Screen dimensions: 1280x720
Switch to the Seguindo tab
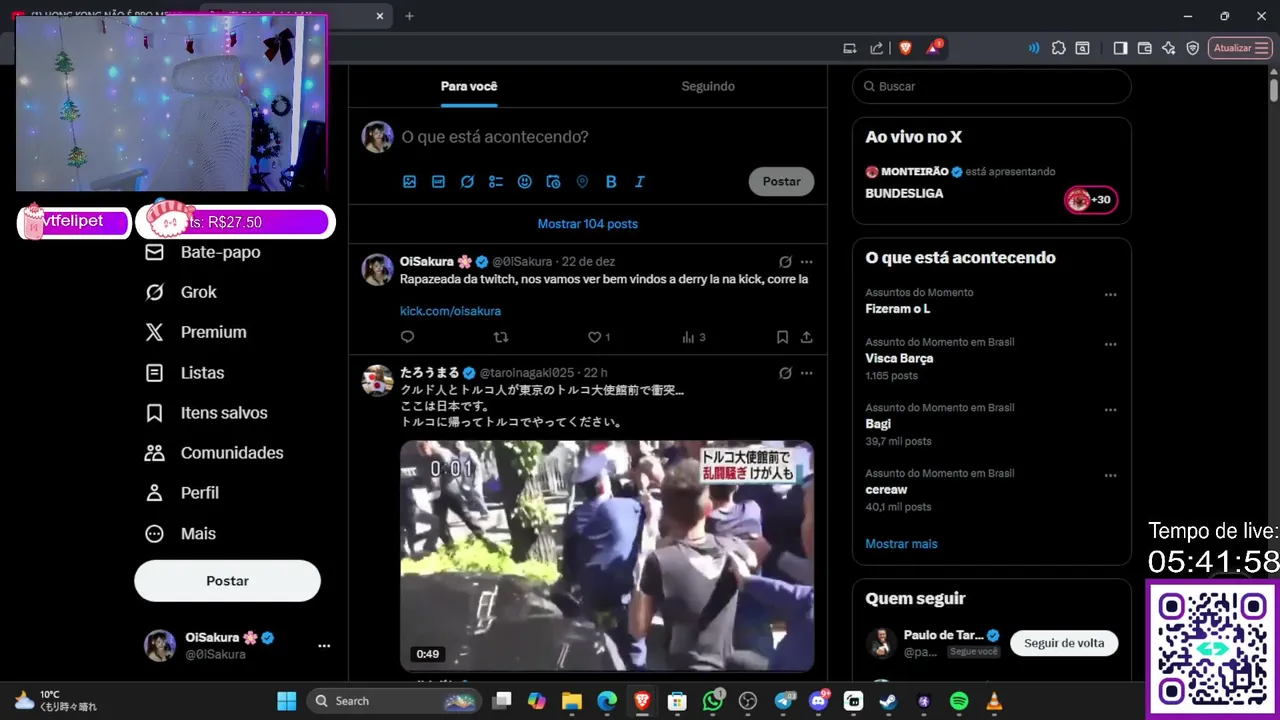tap(708, 86)
